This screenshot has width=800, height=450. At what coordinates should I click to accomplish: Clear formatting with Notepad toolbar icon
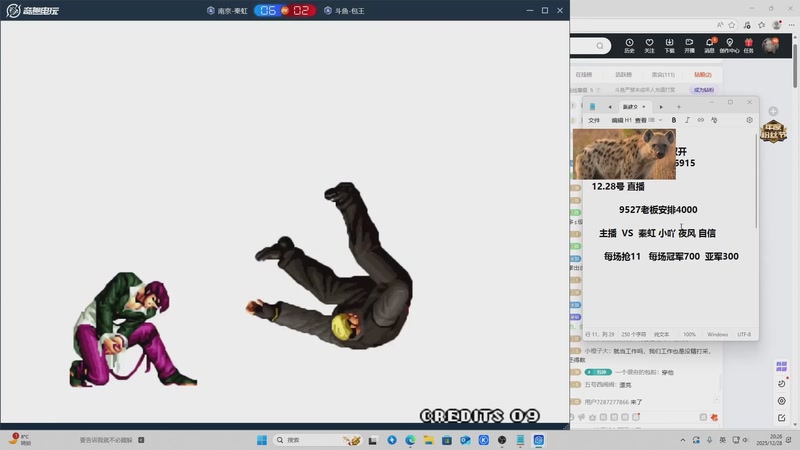(x=714, y=120)
